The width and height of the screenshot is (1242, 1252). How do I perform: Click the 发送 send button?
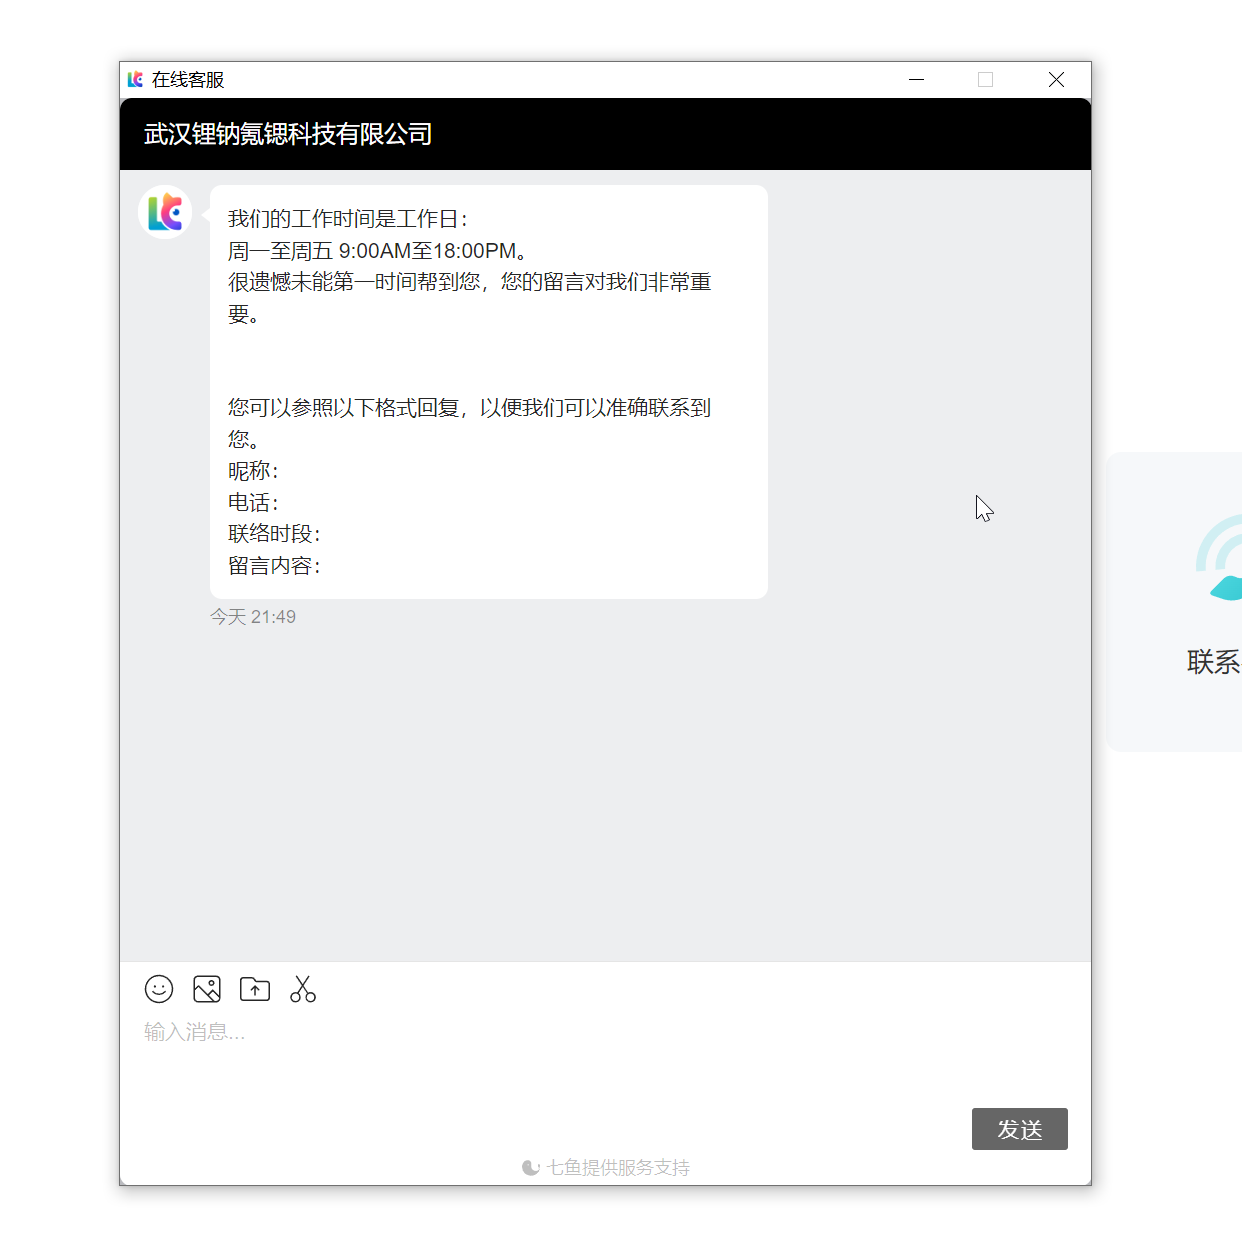pos(1020,1129)
